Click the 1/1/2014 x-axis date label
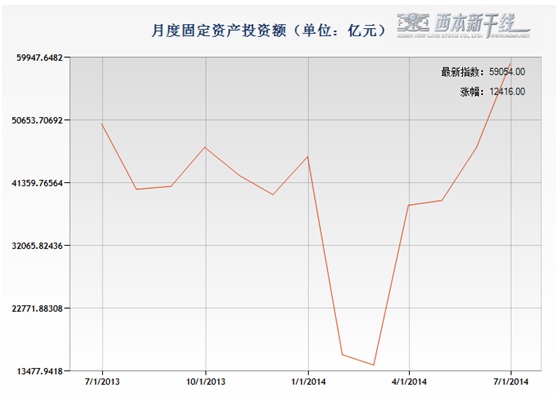 click(x=309, y=382)
